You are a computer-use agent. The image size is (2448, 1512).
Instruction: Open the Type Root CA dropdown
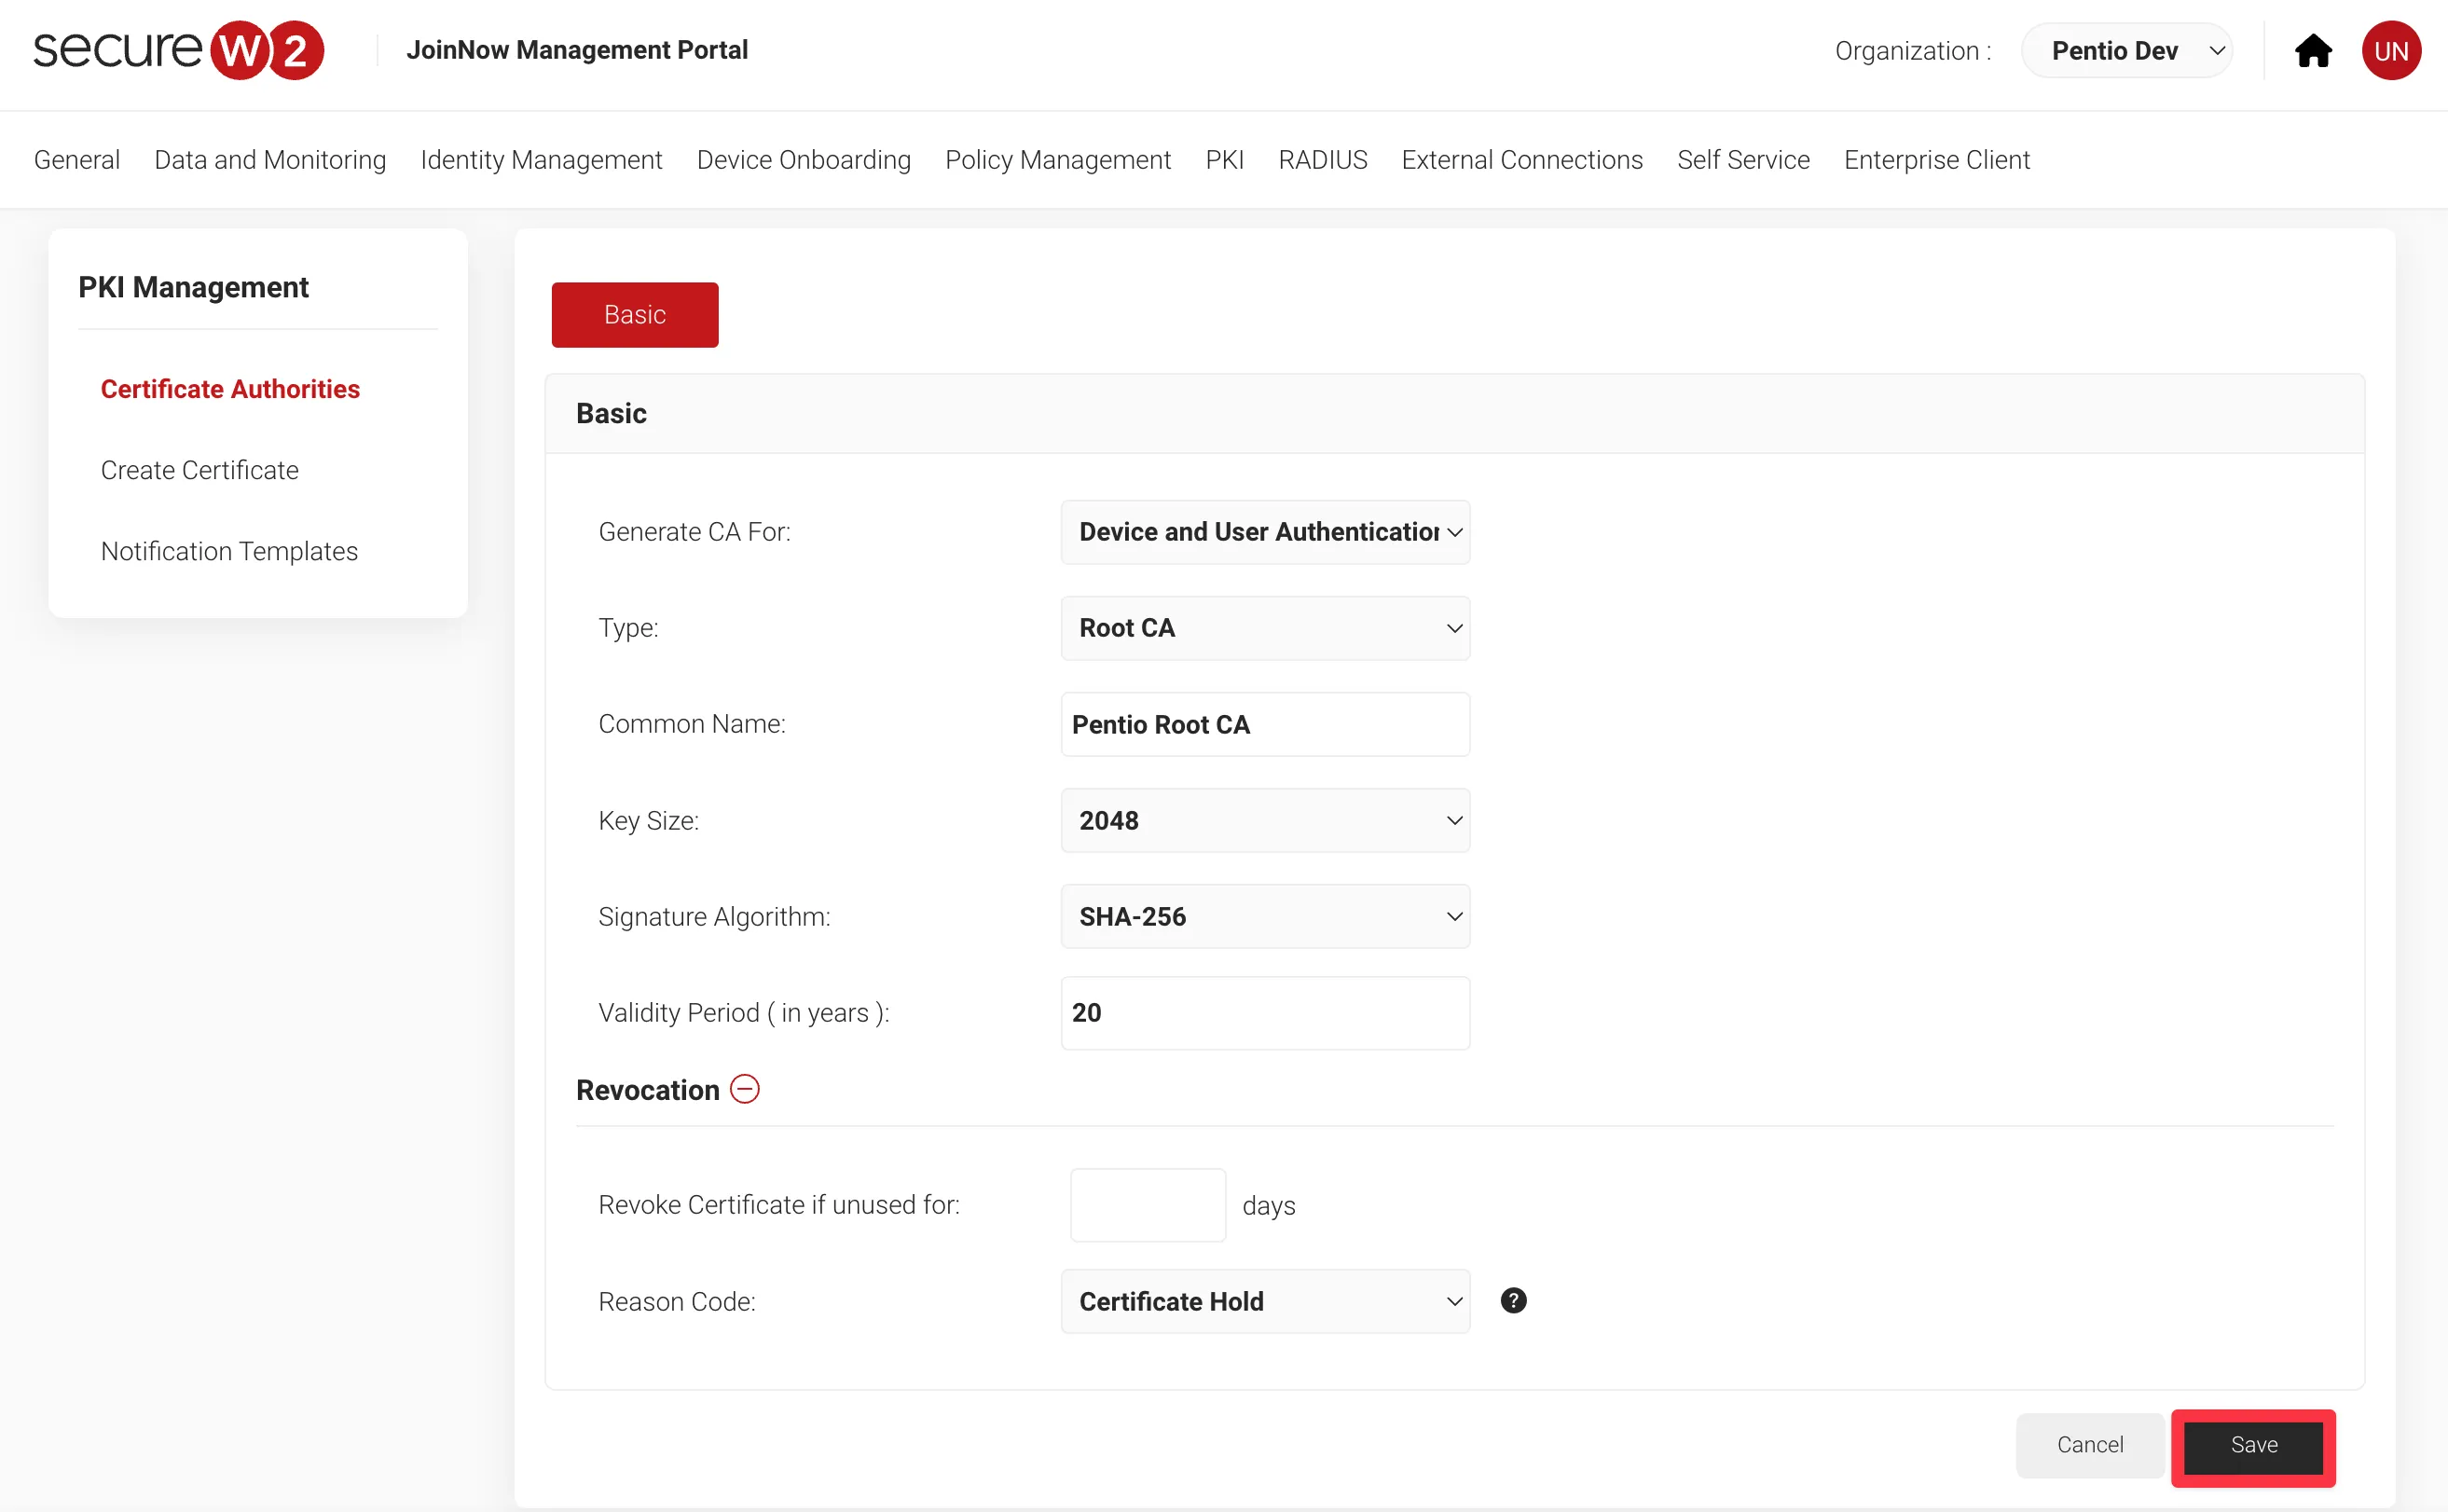click(1265, 628)
